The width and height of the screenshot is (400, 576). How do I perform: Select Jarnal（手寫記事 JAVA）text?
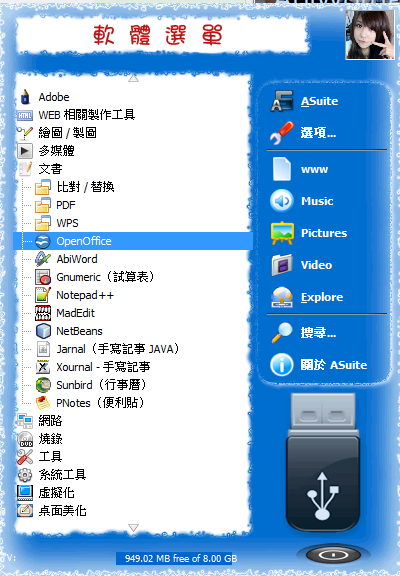pyautogui.click(x=118, y=349)
